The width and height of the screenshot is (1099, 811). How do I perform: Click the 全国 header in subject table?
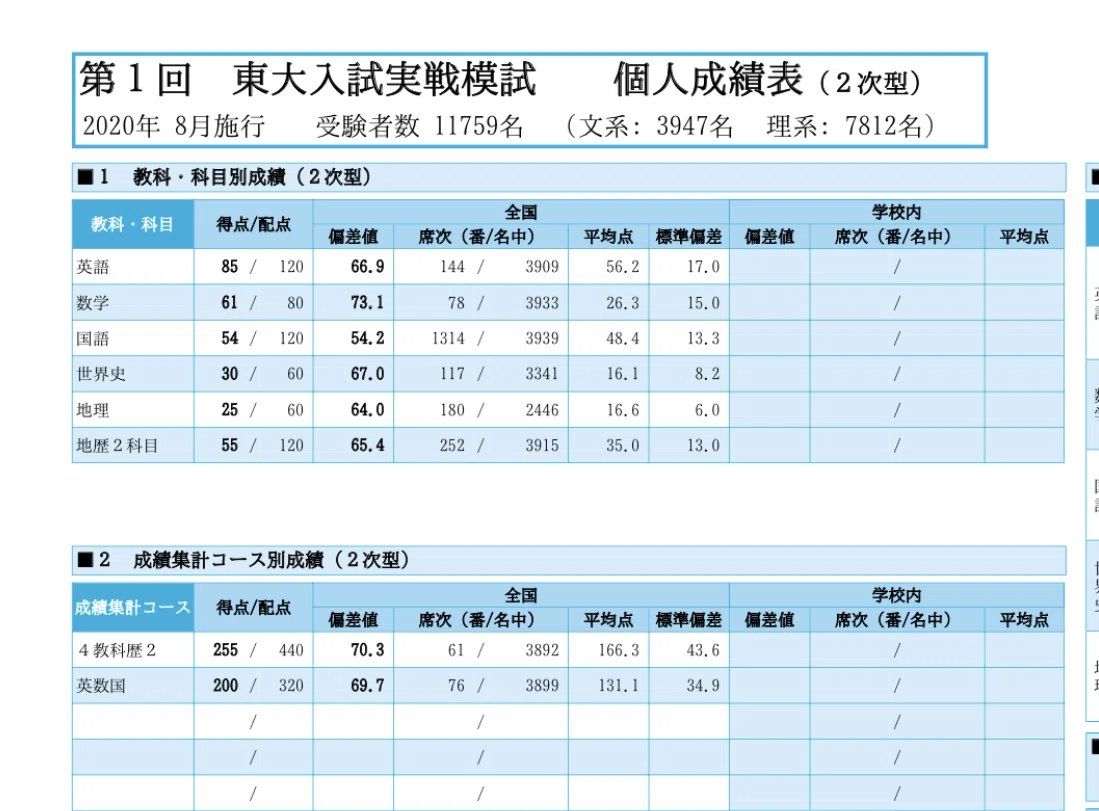pyautogui.click(x=521, y=212)
